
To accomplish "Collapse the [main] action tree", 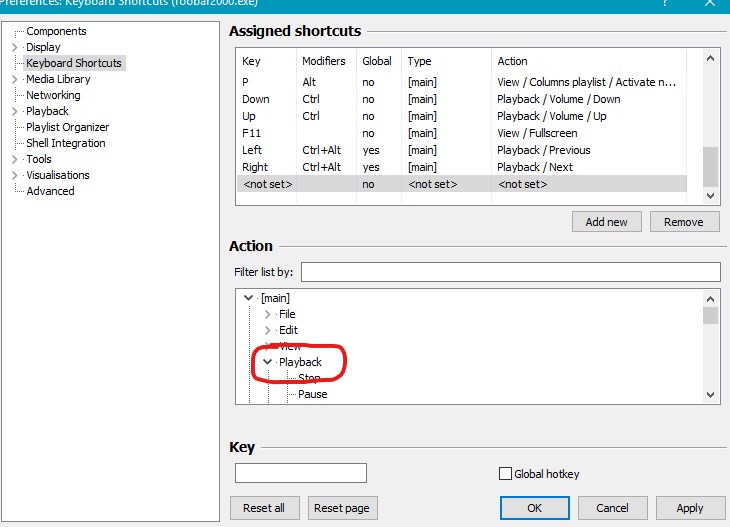I will [248, 298].
